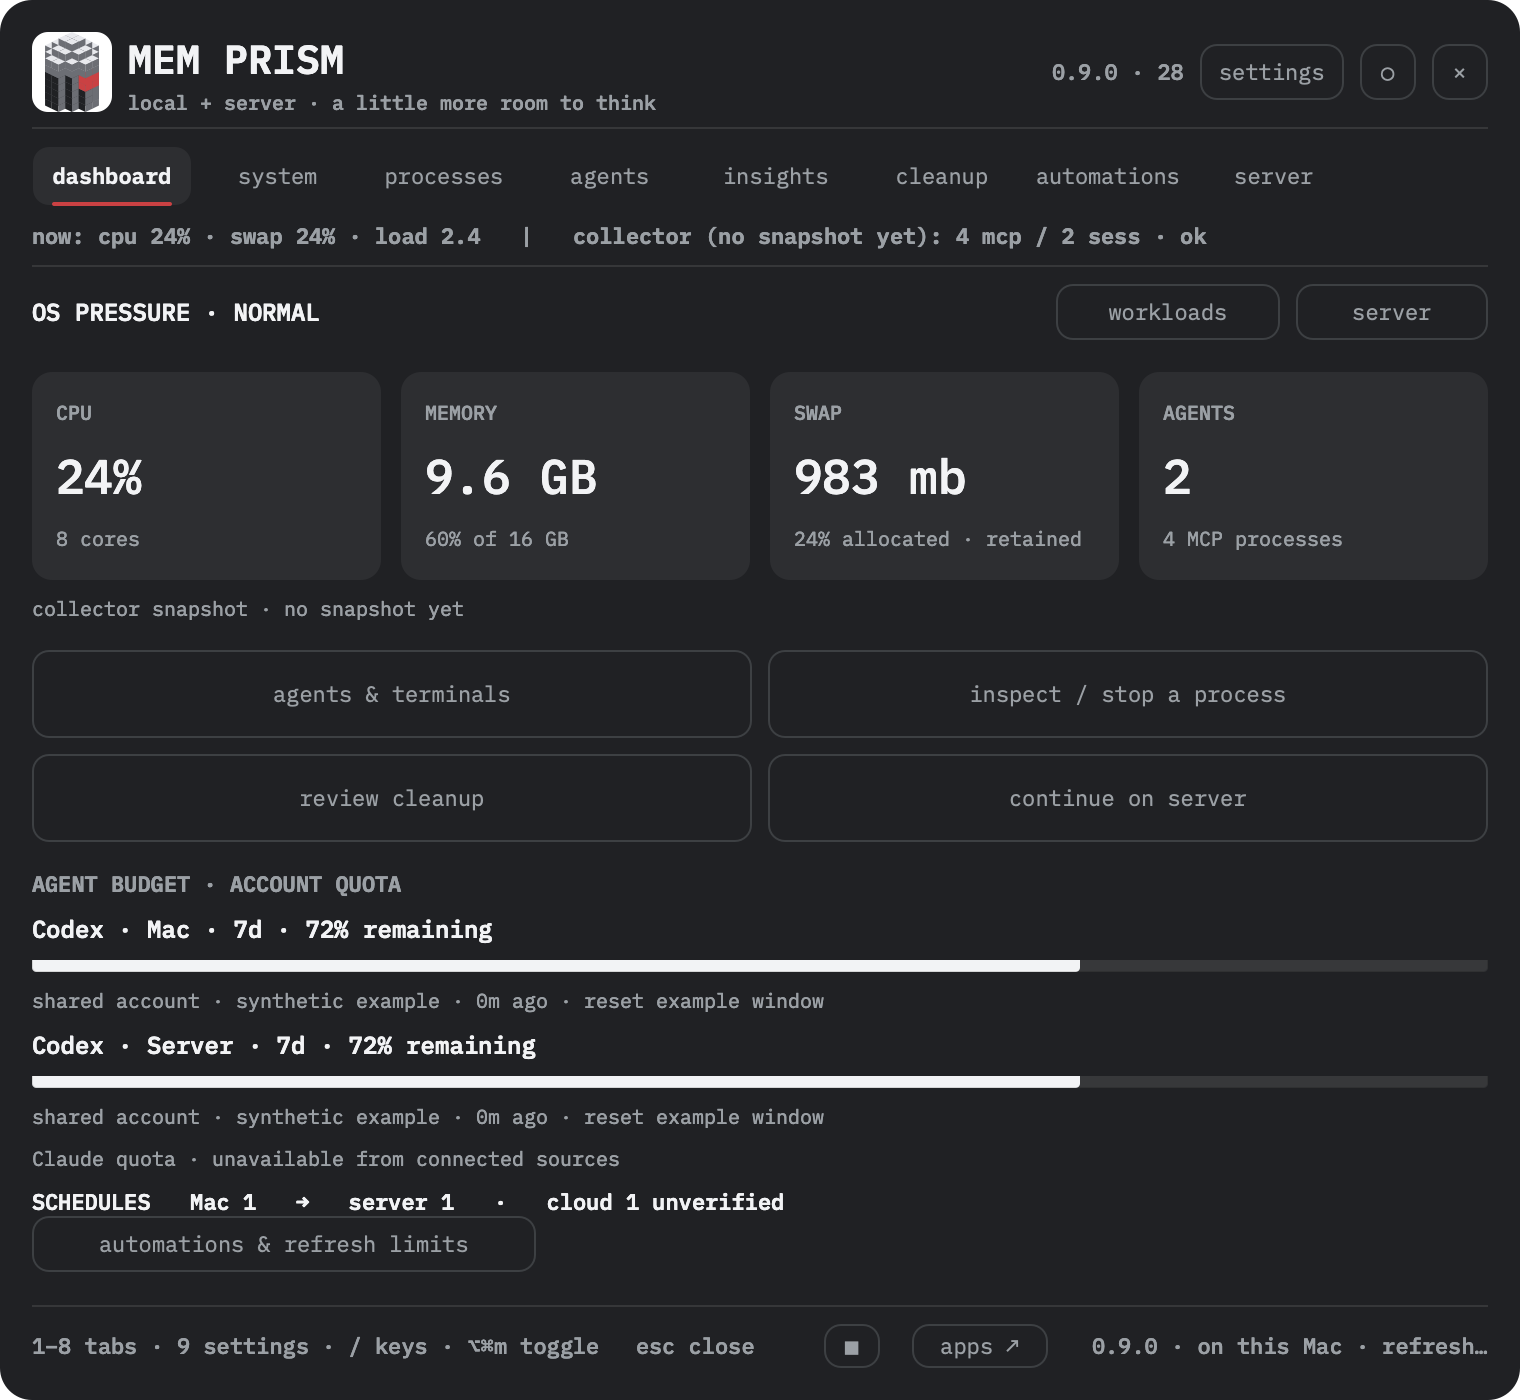Click the server button next to workloads

[x=1392, y=312]
